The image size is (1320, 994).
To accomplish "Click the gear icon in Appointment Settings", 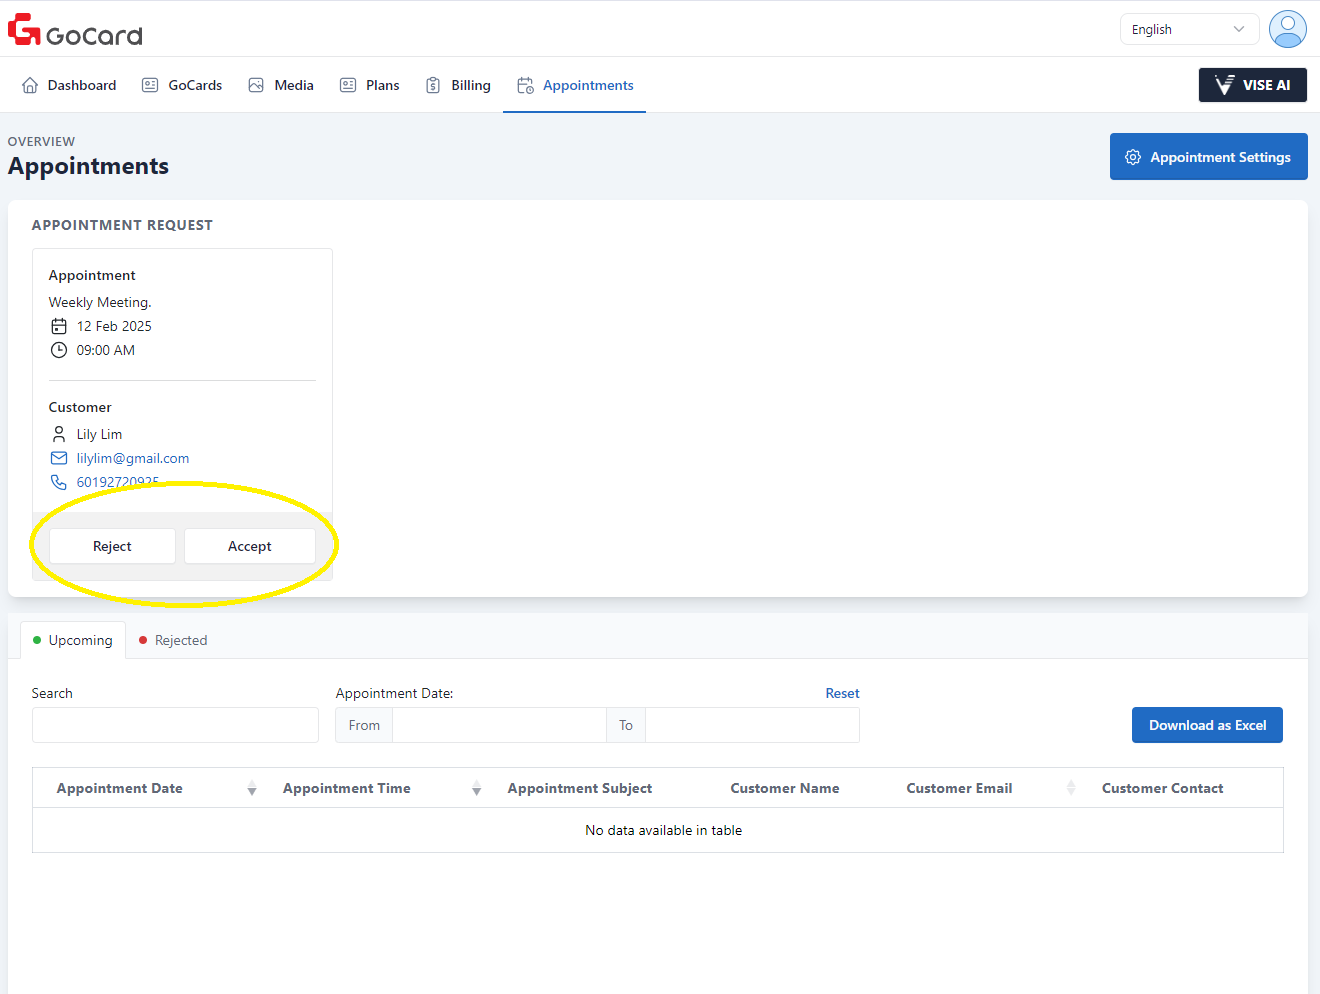I will point(1133,157).
